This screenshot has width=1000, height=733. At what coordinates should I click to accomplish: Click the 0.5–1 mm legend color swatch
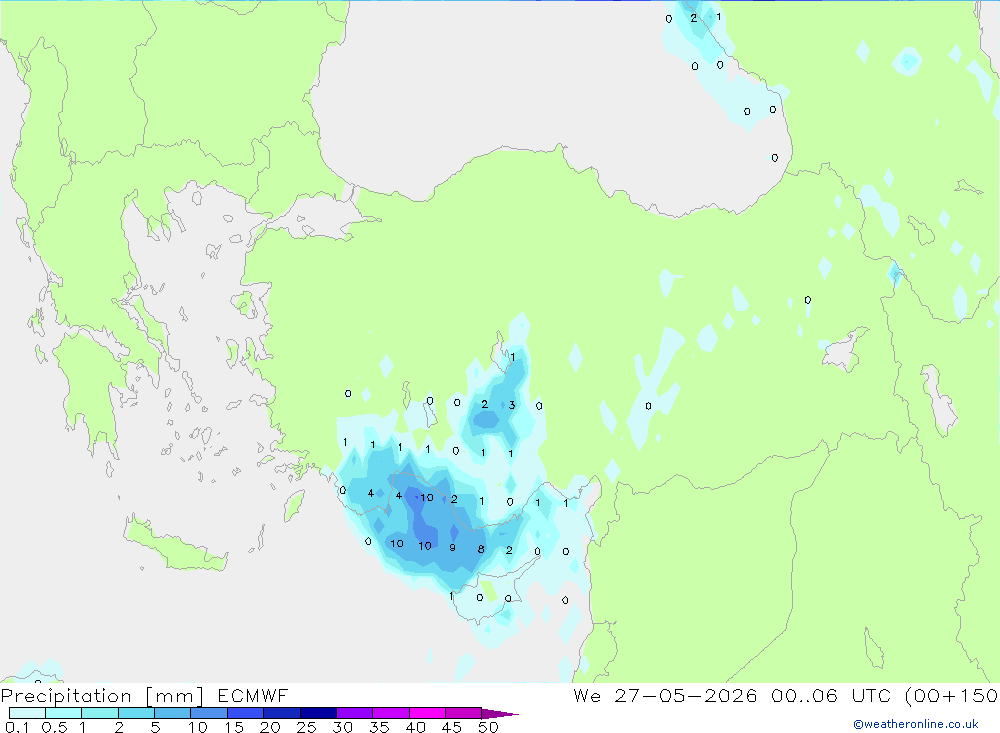63,713
